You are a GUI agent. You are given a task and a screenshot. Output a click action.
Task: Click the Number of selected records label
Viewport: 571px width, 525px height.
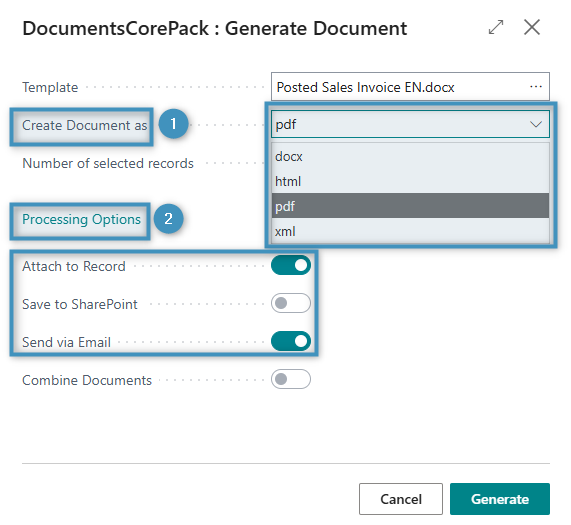108,163
